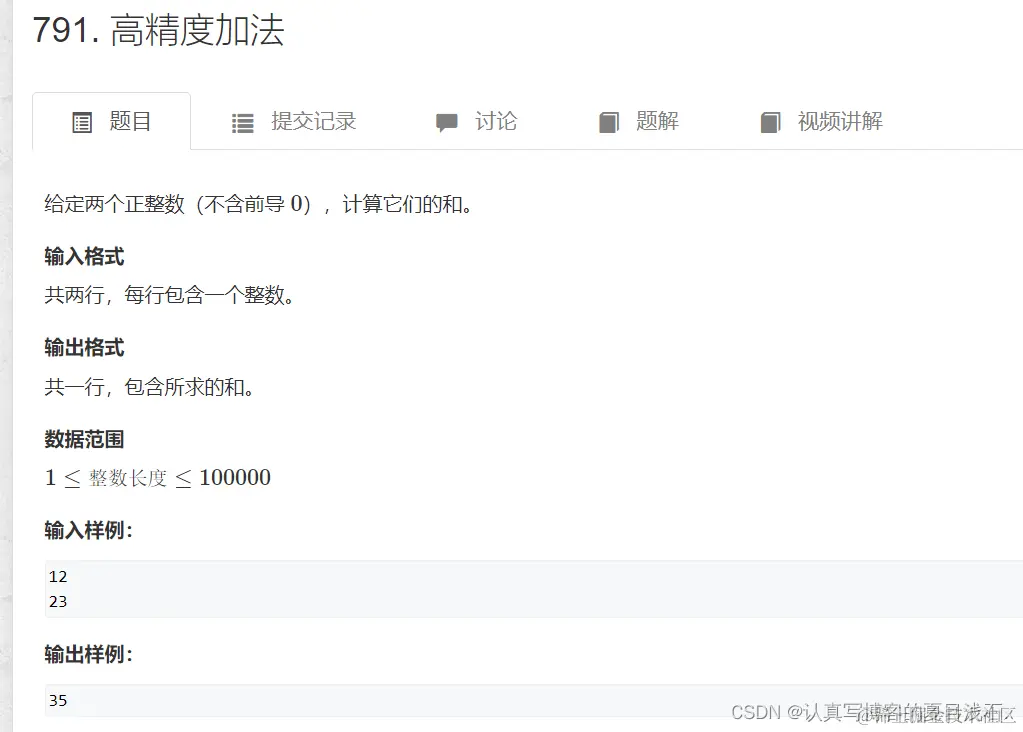Open the 视频讲解 tab
The height and width of the screenshot is (732, 1023).
tap(821, 121)
